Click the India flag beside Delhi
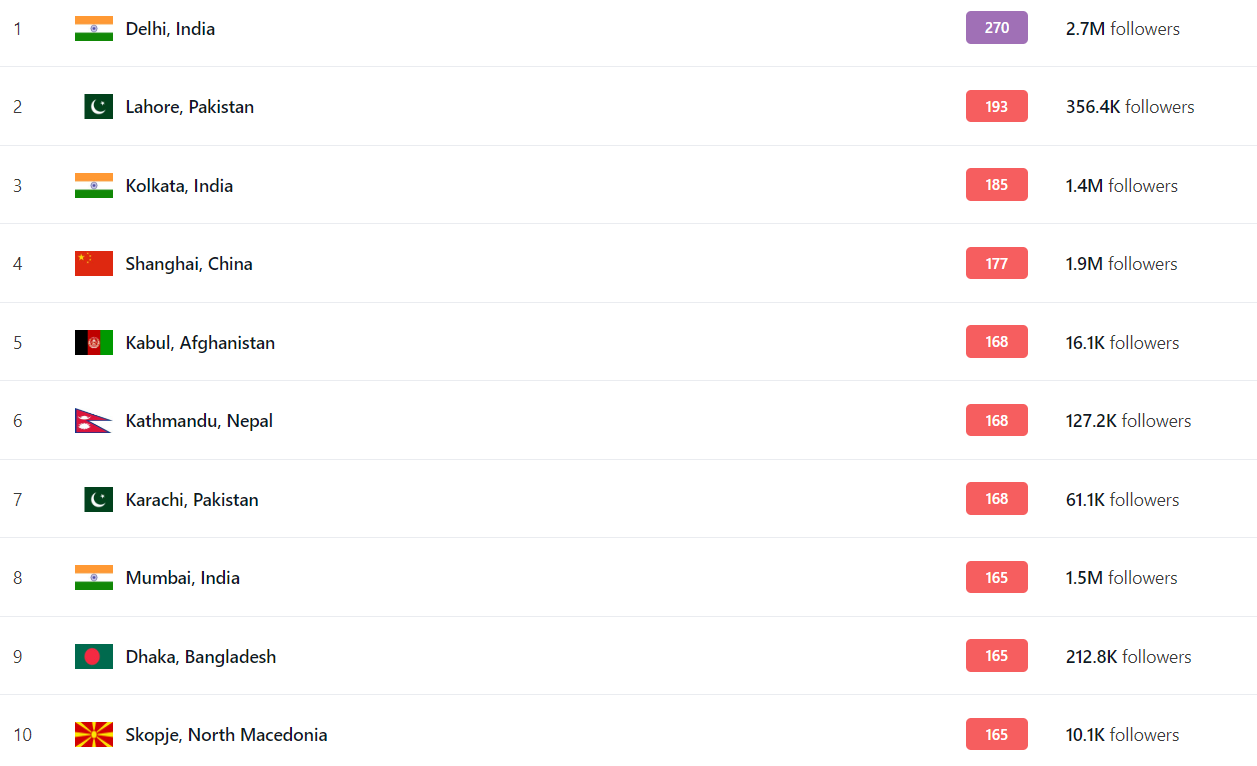Image resolution: width=1257 pixels, height=766 pixels. [94, 28]
